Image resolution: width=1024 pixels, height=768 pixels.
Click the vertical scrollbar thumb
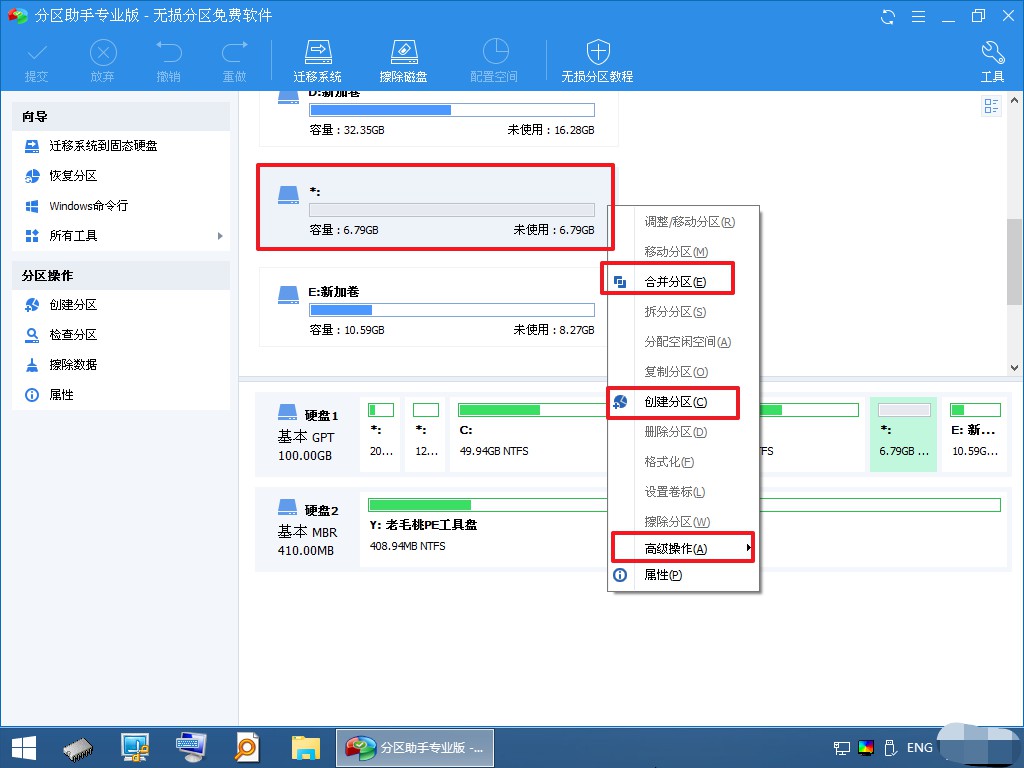1014,261
